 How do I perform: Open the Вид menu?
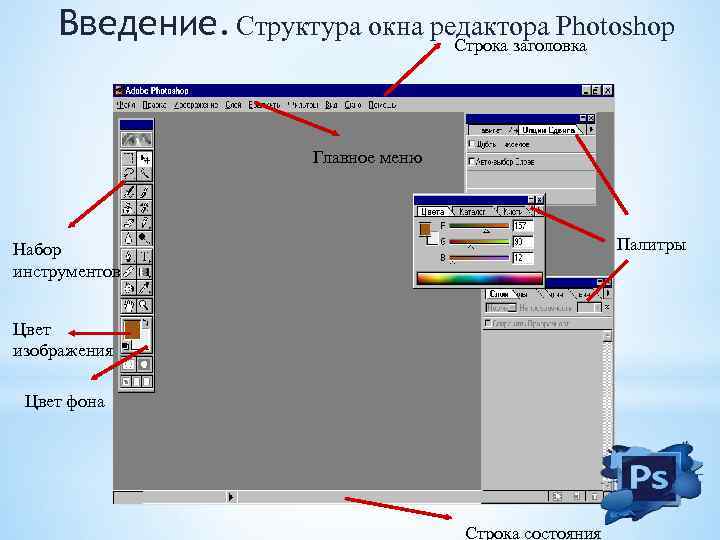click(331, 105)
